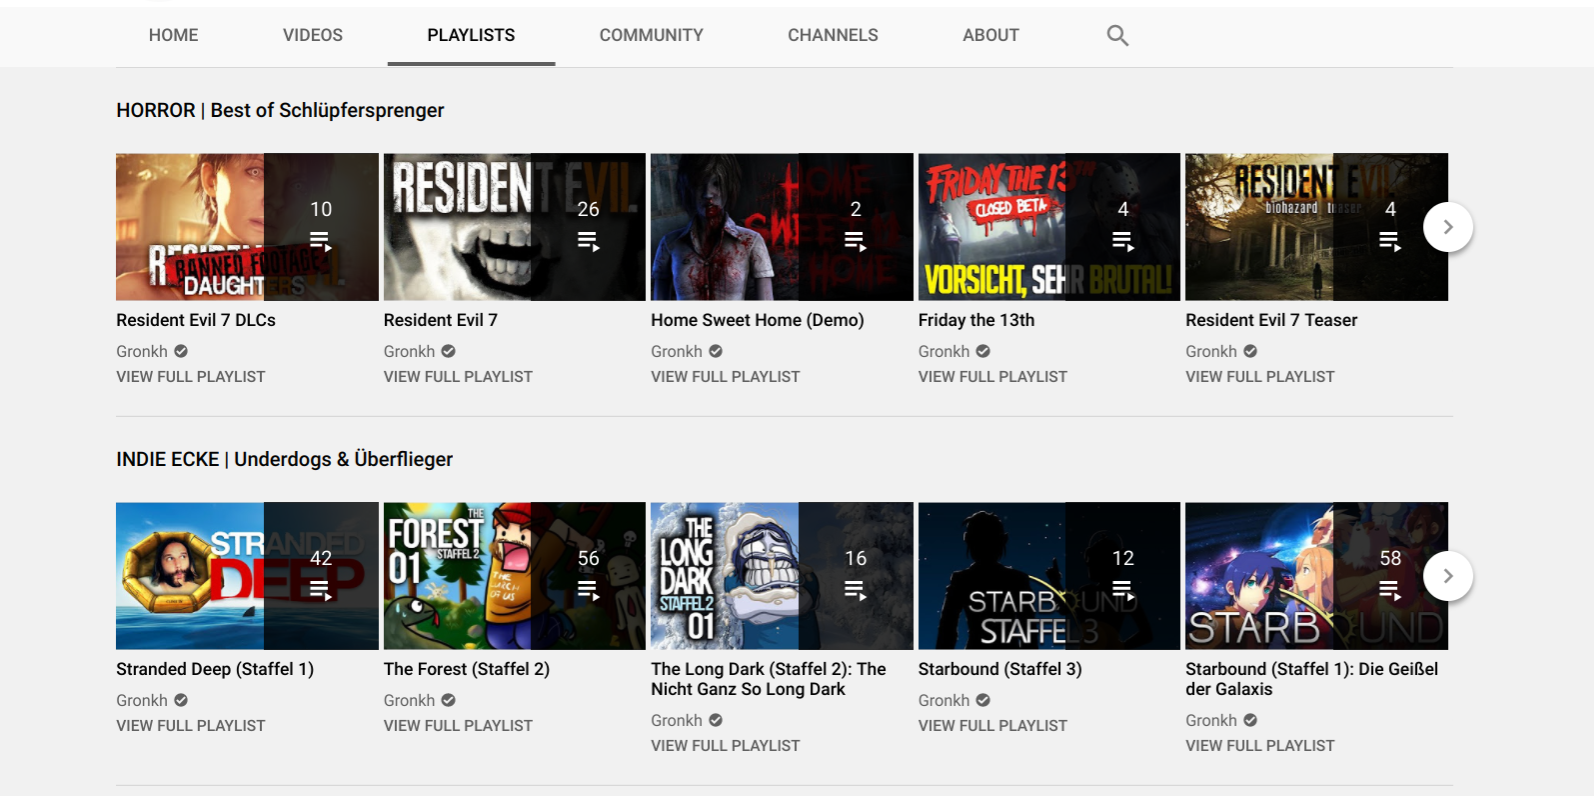This screenshot has height=796, width=1594.
Task: Click playlist icon on Starbound Staffel 1 thumbnail
Action: click(1390, 590)
